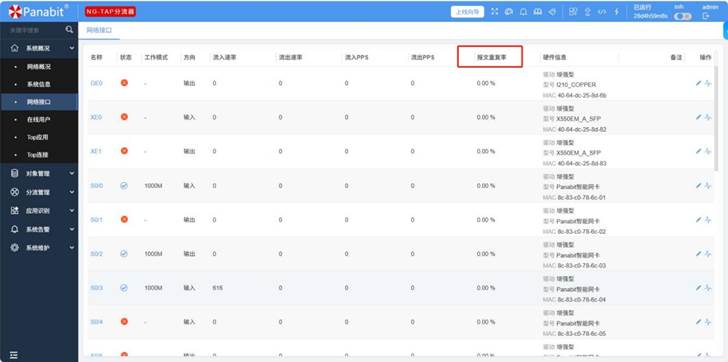Select the 网络接口 page tab
This screenshot has height=362, width=728.
click(x=99, y=30)
